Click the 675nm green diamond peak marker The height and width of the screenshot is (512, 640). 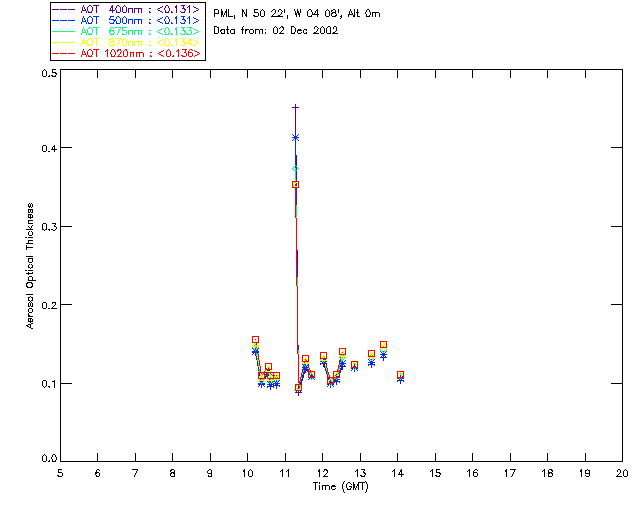[296, 169]
